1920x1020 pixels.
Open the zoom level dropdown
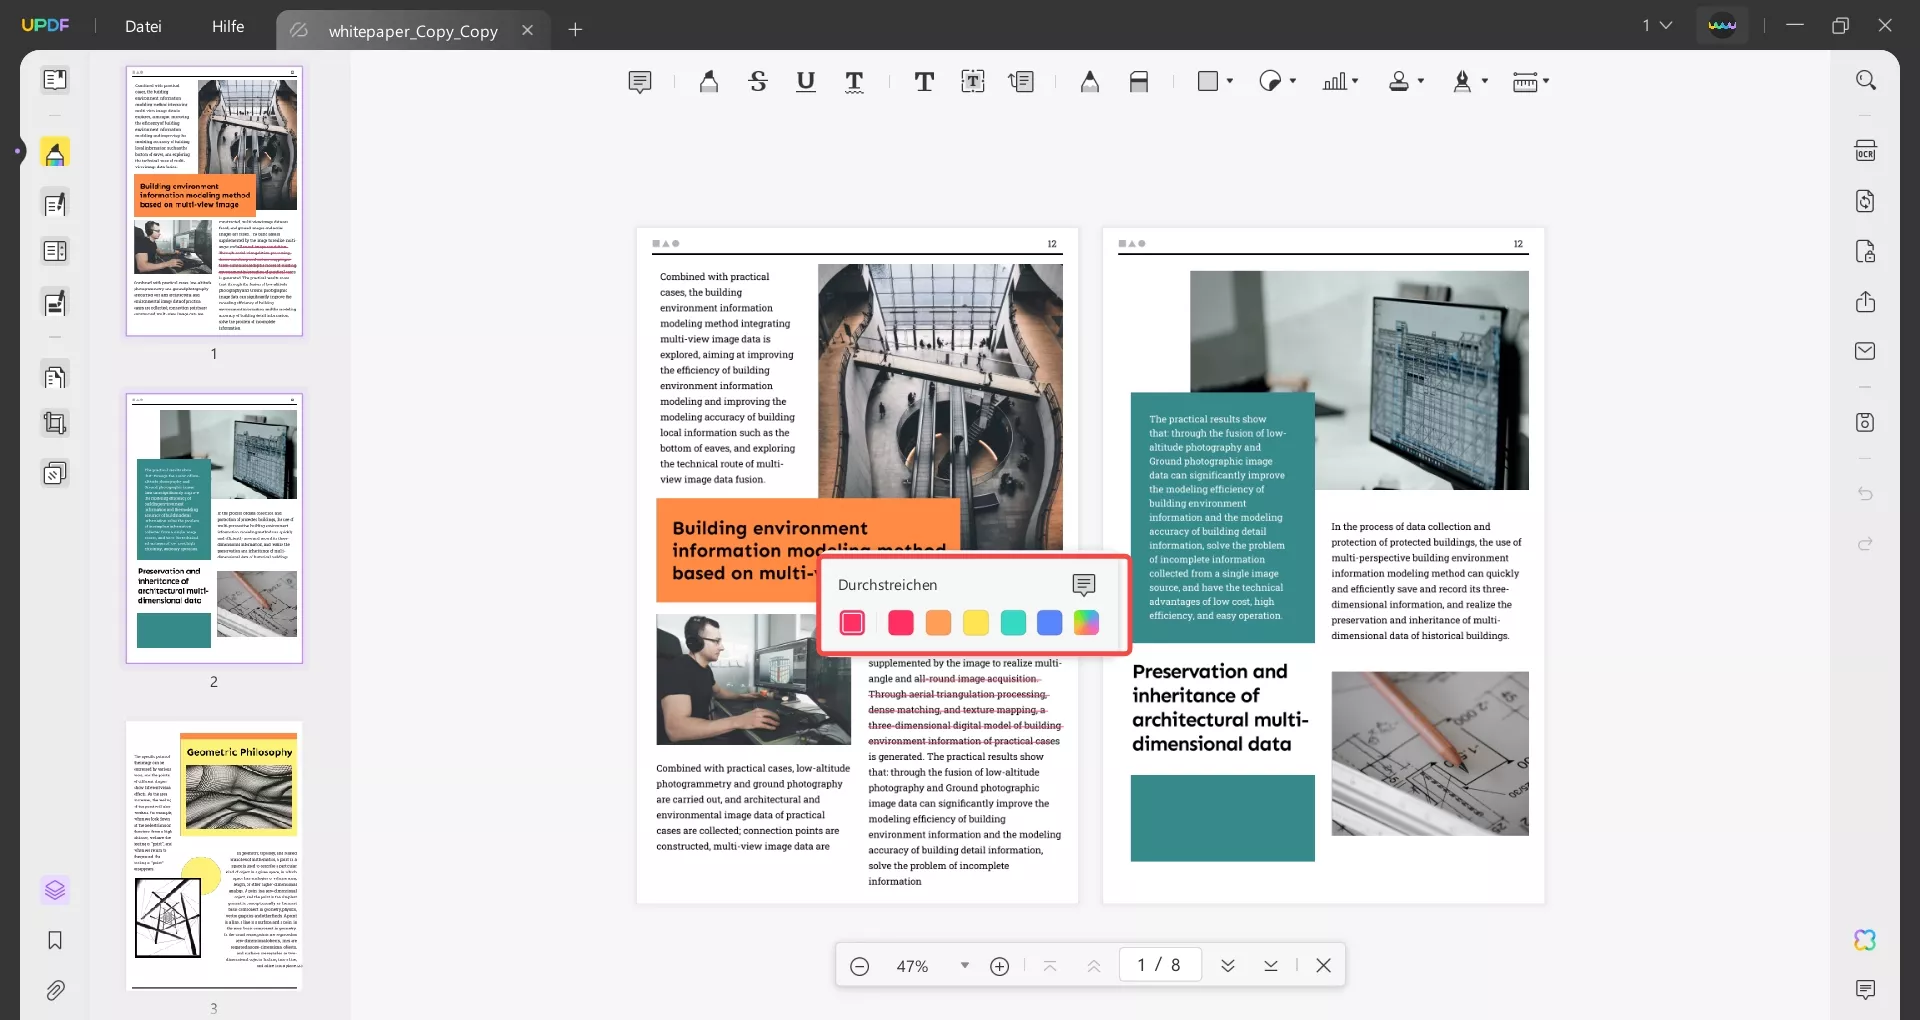click(964, 965)
